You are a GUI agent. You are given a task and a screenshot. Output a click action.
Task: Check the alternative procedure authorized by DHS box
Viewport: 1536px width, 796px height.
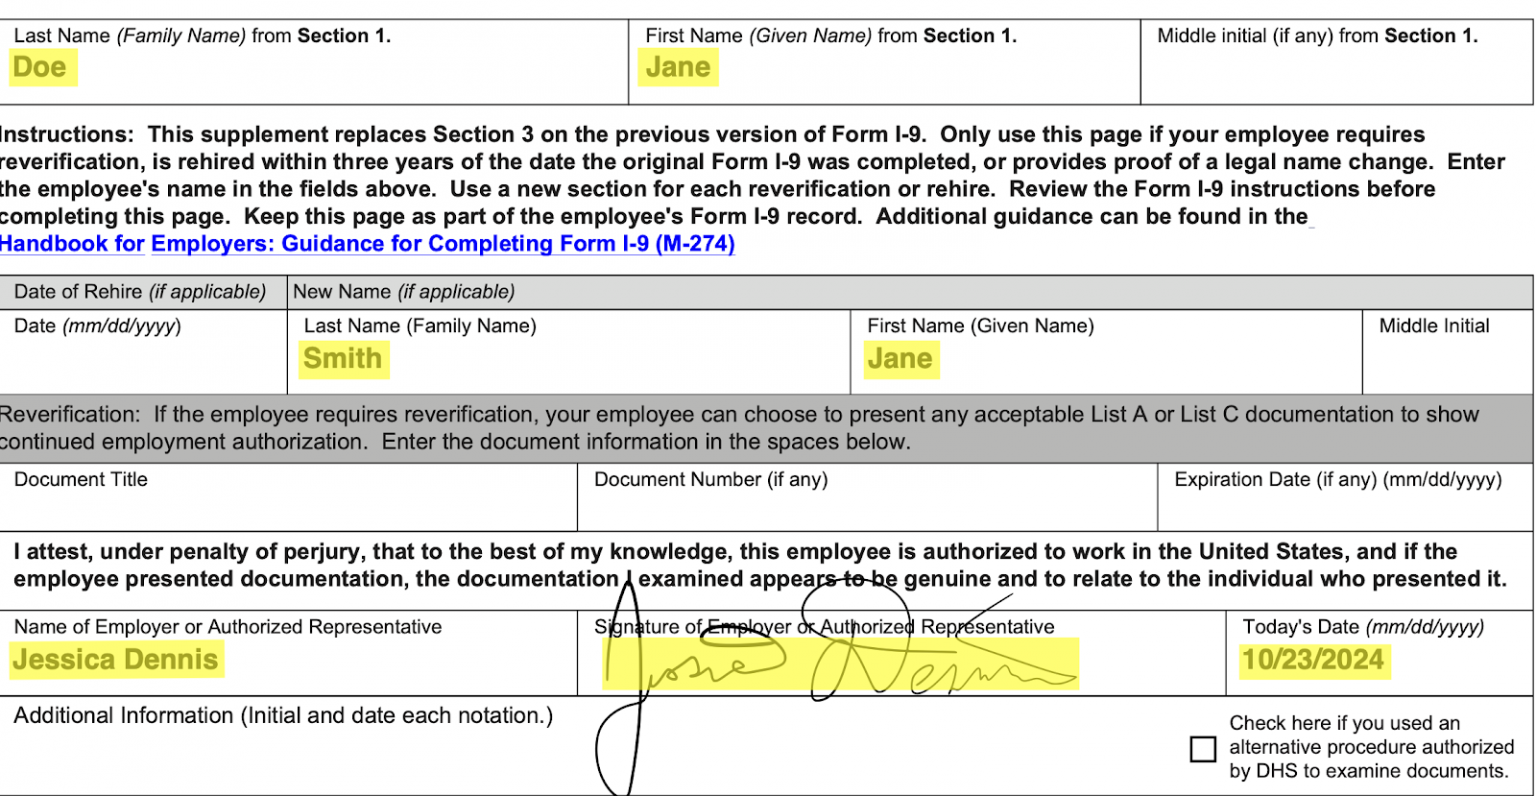coord(1203,749)
